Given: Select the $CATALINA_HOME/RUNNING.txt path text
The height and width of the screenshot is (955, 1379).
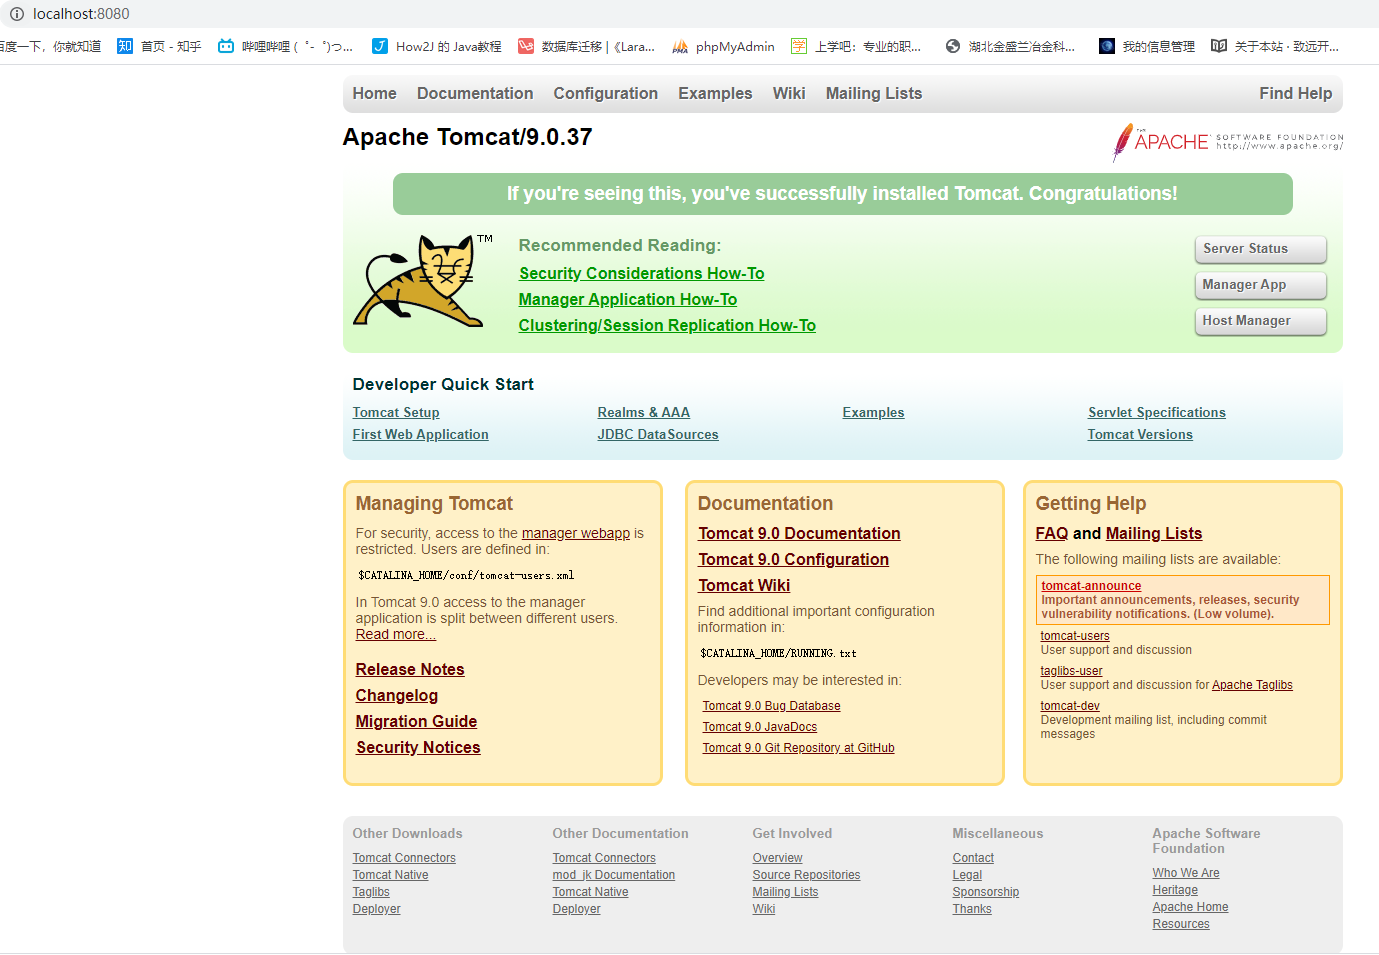Looking at the screenshot, I should pyautogui.click(x=778, y=653).
